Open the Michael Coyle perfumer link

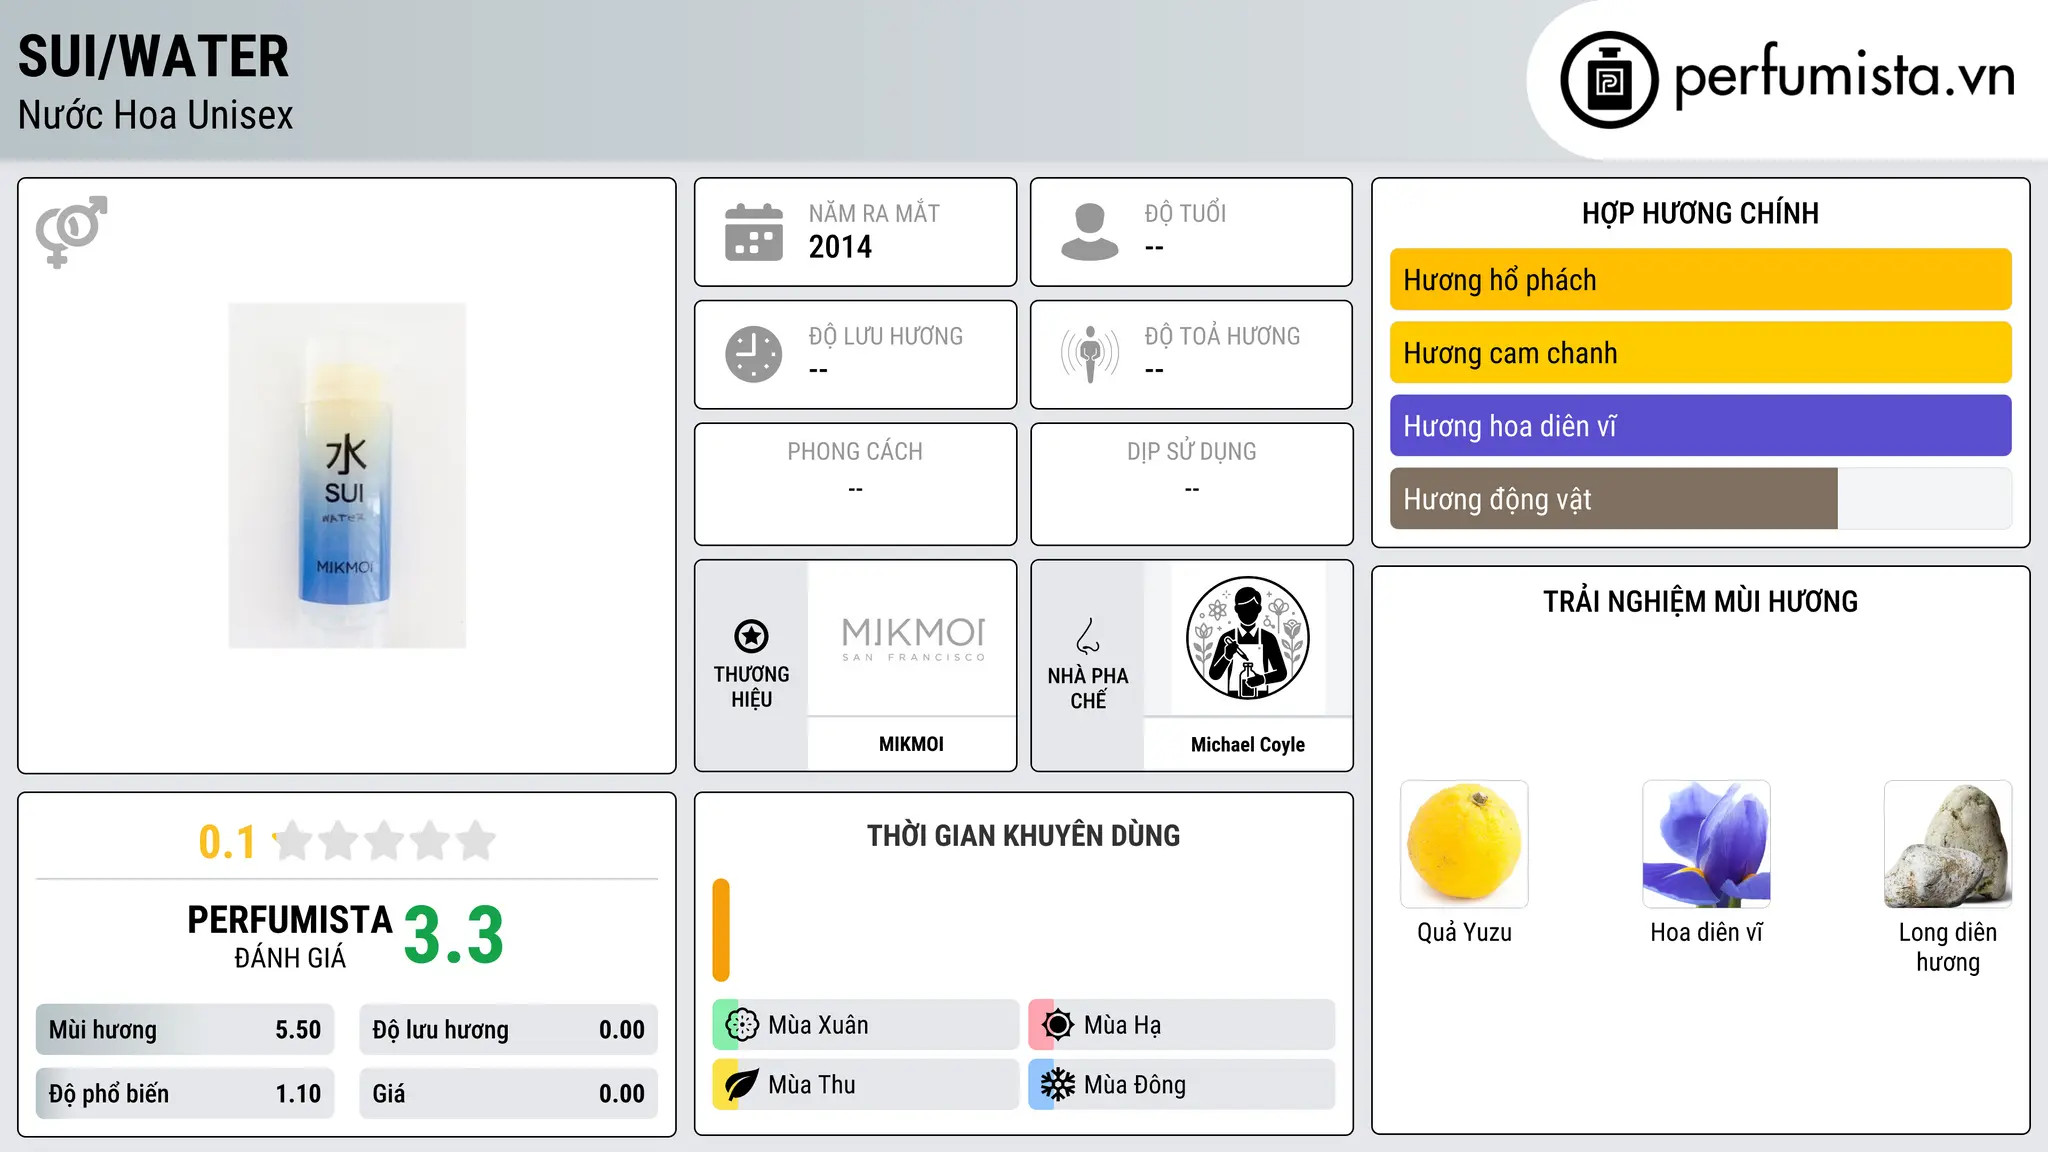[1248, 744]
